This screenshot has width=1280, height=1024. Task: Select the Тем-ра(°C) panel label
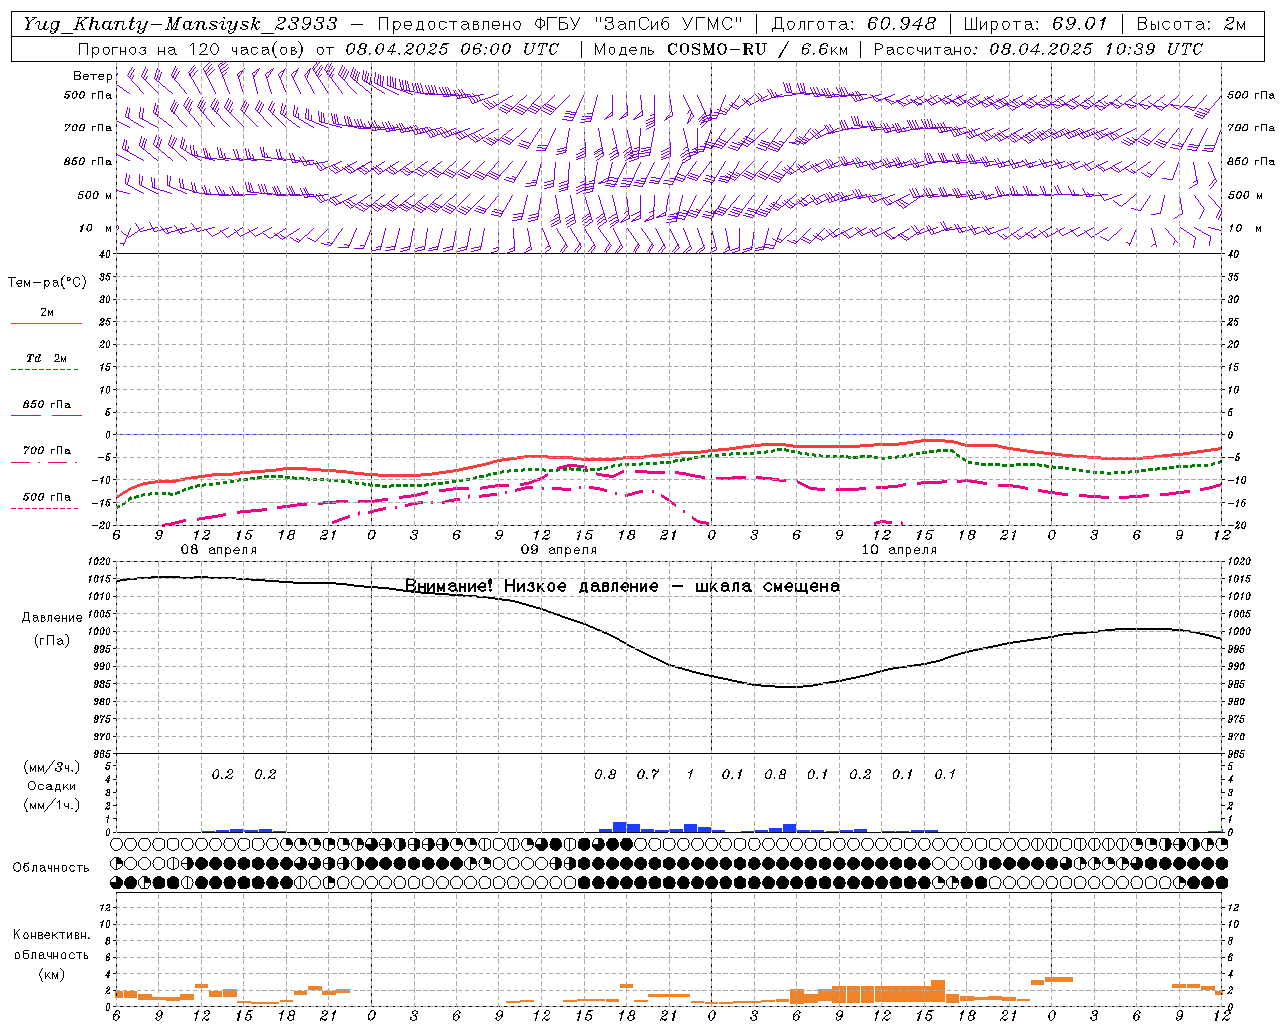click(47, 283)
